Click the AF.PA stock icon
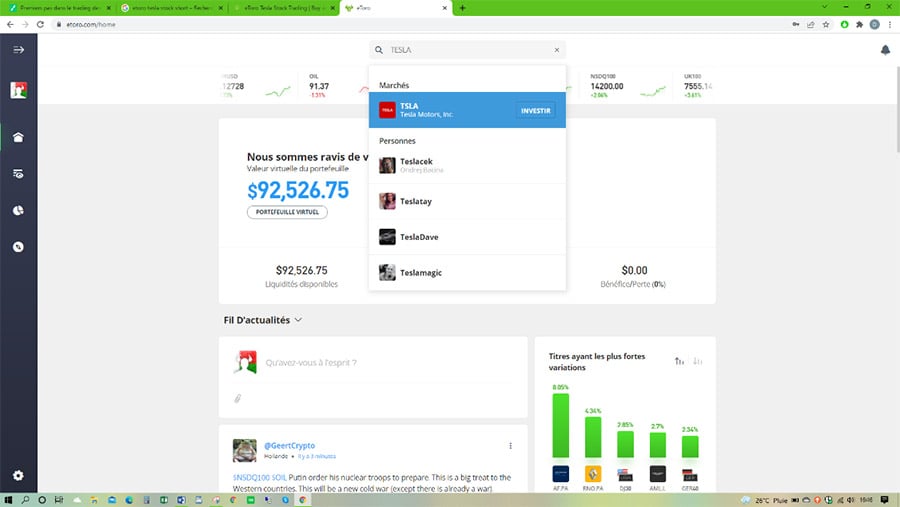900x507 pixels. (561, 474)
